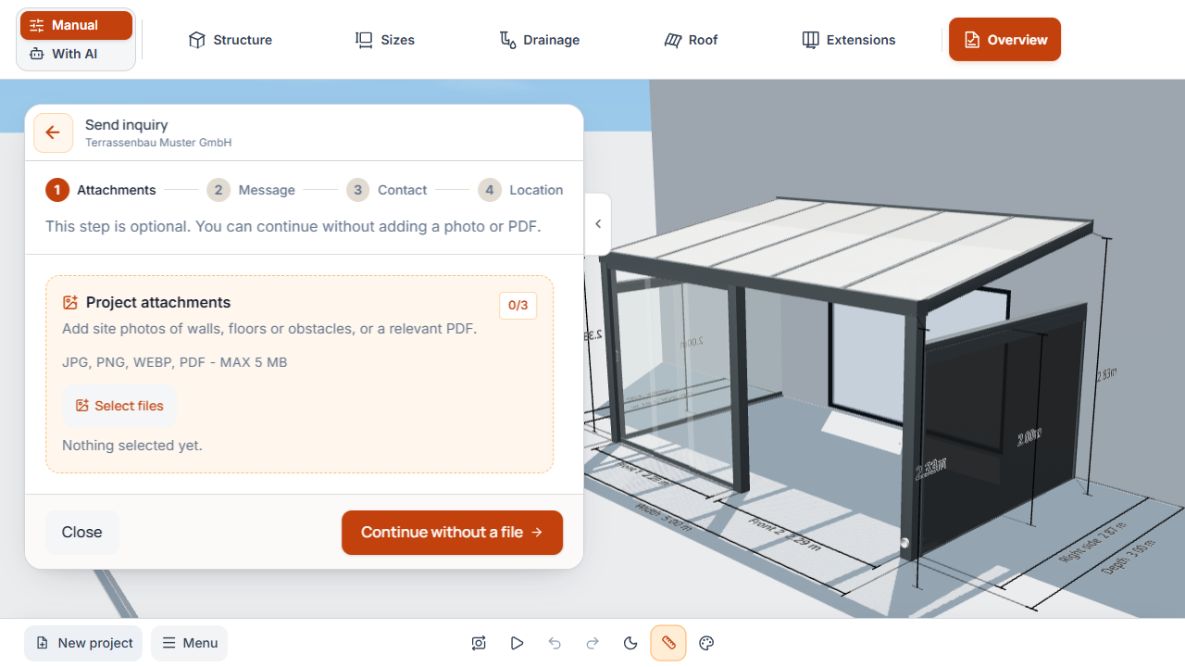The height and width of the screenshot is (667, 1185).
Task: Click Select files button
Action: pyautogui.click(x=119, y=406)
